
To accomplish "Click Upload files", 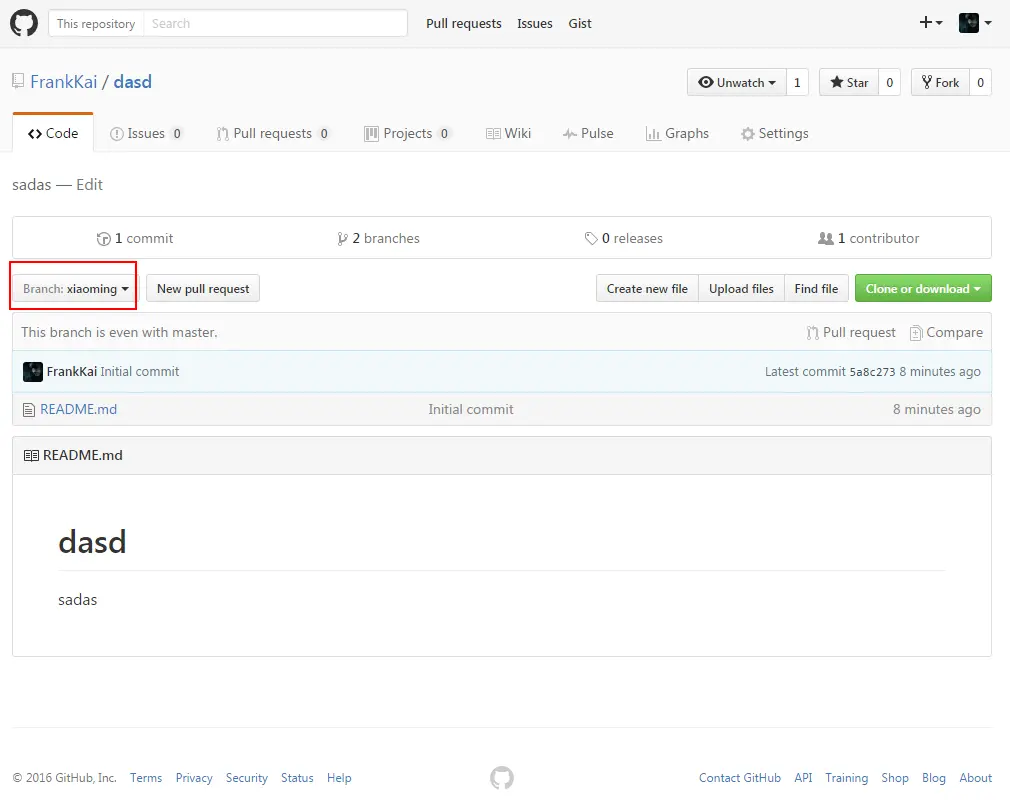I will [x=741, y=288].
